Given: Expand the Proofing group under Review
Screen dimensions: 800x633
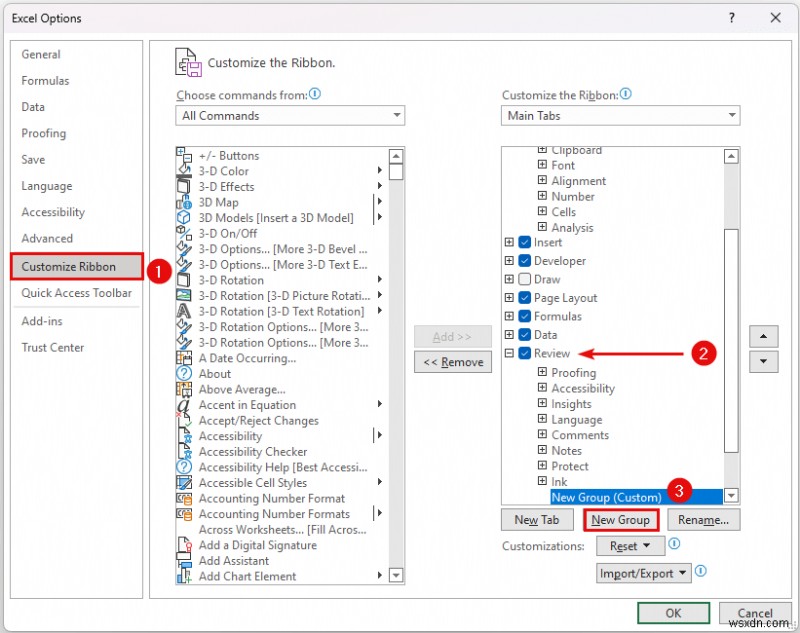Looking at the screenshot, I should point(542,372).
